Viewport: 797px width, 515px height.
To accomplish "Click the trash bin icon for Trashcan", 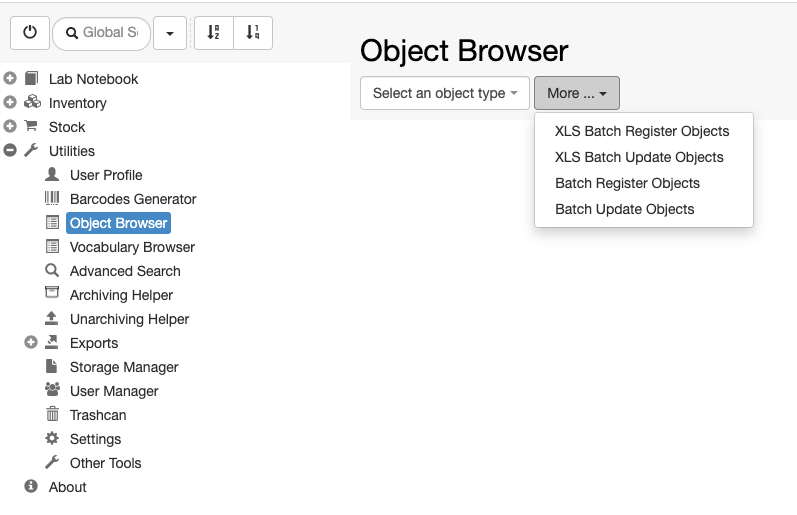I will [x=52, y=414].
